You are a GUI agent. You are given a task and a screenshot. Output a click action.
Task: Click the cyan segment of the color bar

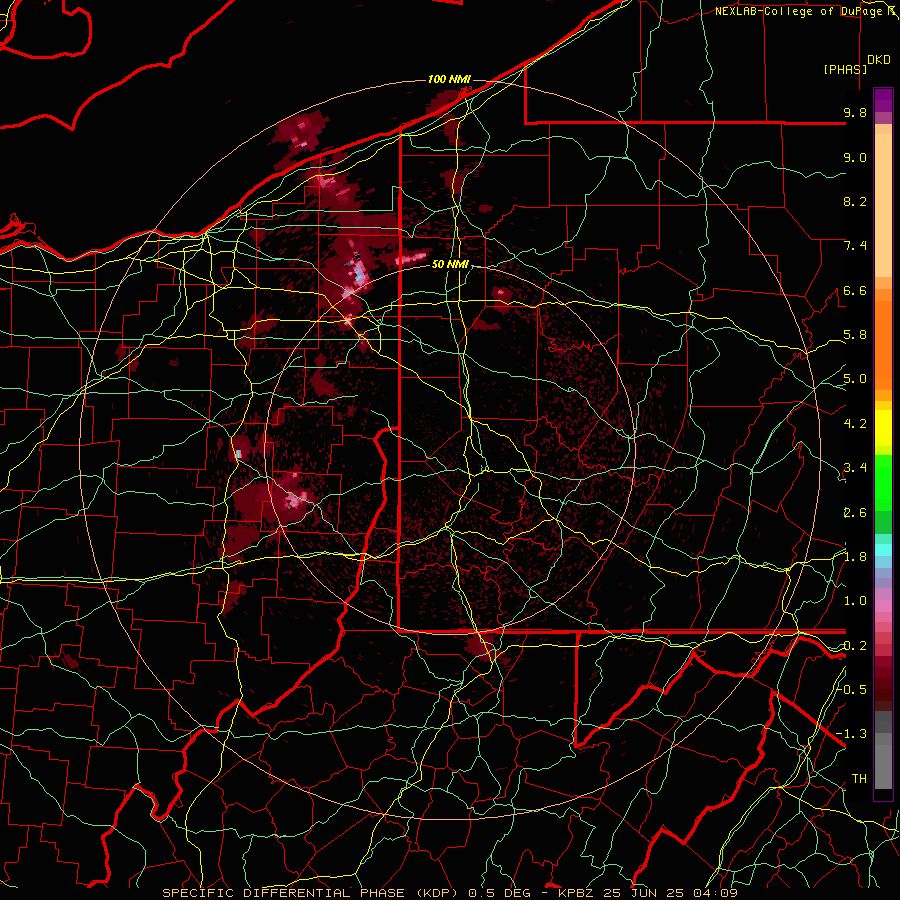tap(883, 550)
